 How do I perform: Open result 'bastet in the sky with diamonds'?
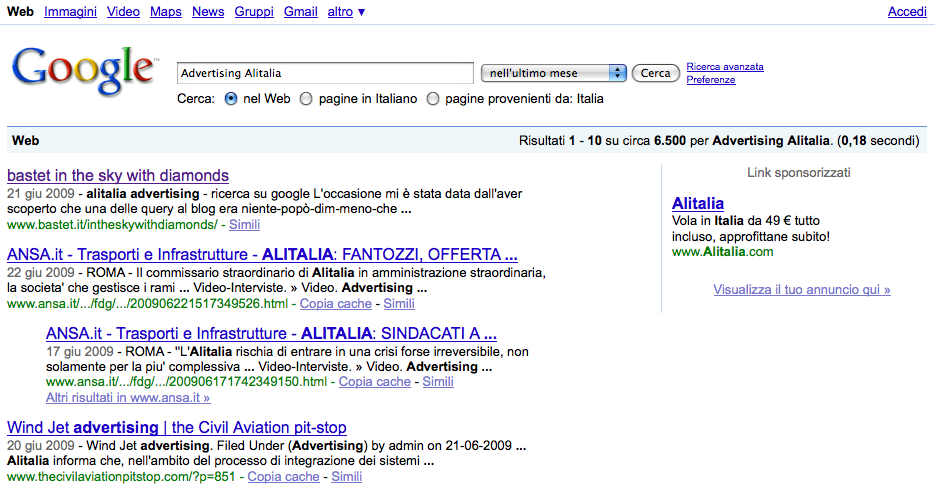tap(118, 175)
